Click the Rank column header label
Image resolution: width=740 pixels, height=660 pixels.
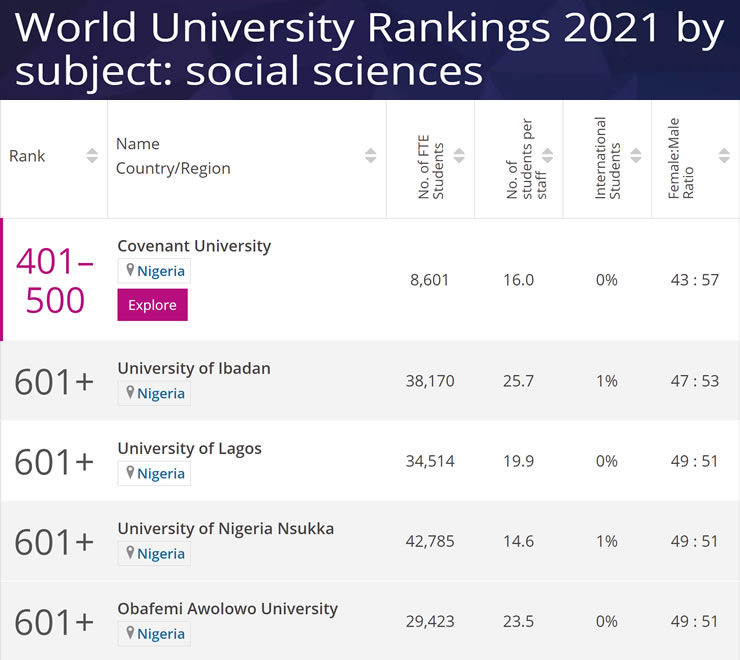pyautogui.click(x=27, y=156)
